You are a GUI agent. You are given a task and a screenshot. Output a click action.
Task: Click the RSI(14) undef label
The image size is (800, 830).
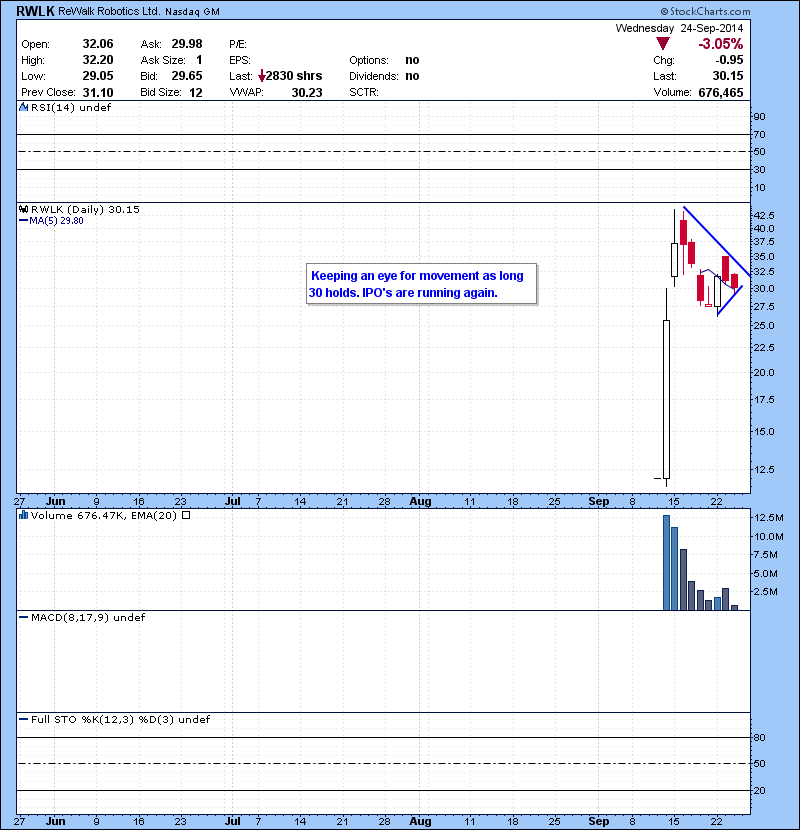(x=71, y=107)
